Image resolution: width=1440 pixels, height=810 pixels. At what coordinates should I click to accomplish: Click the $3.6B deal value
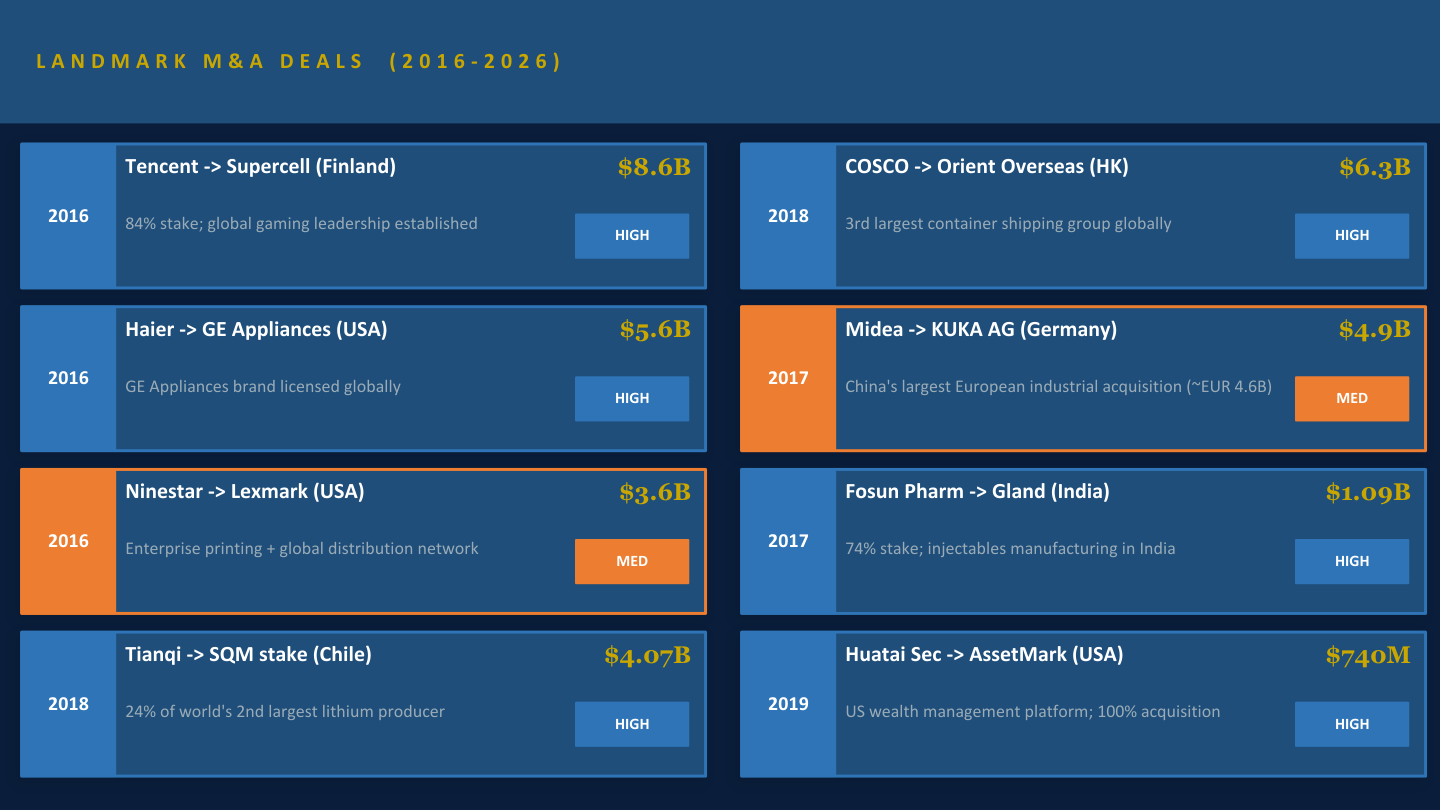click(x=654, y=492)
